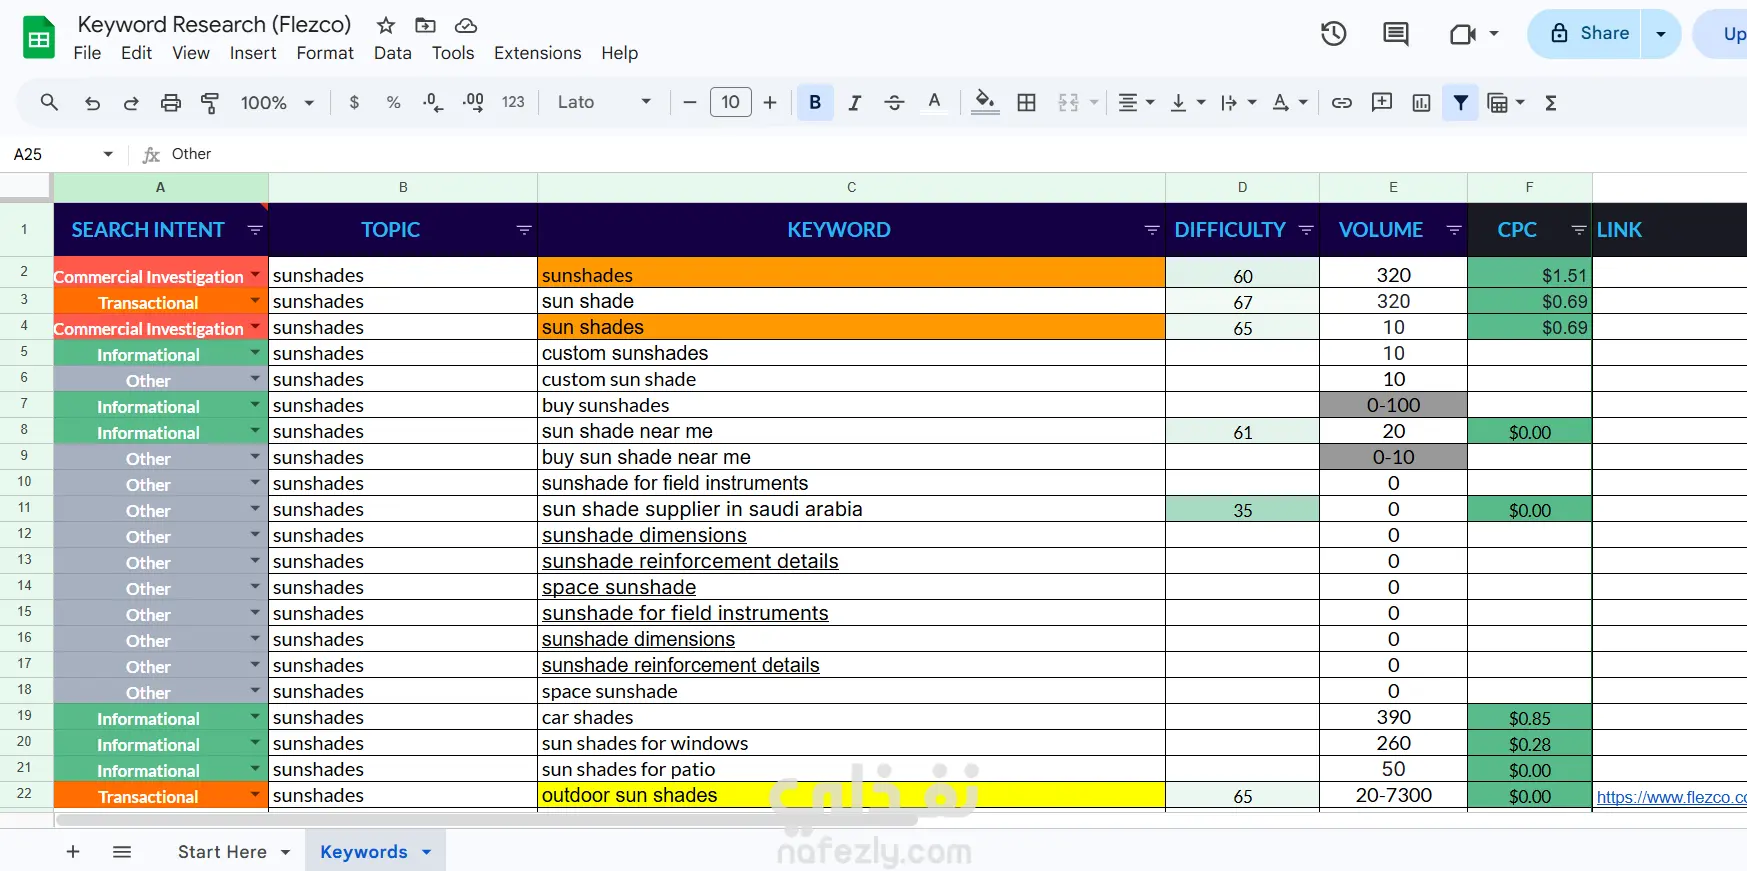Open text wrapping dropdown
This screenshot has height=871, width=1747.
click(x=1238, y=102)
